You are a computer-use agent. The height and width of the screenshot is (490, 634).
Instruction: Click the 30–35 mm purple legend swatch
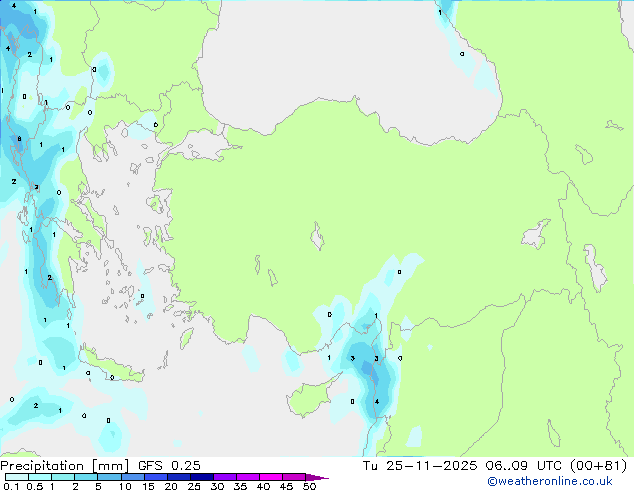[x=225, y=477]
